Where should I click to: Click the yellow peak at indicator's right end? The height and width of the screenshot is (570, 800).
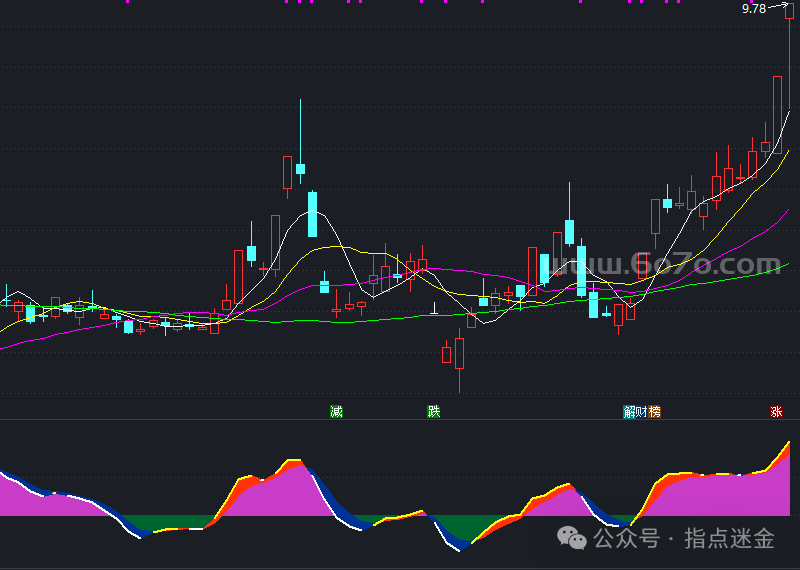(x=788, y=443)
